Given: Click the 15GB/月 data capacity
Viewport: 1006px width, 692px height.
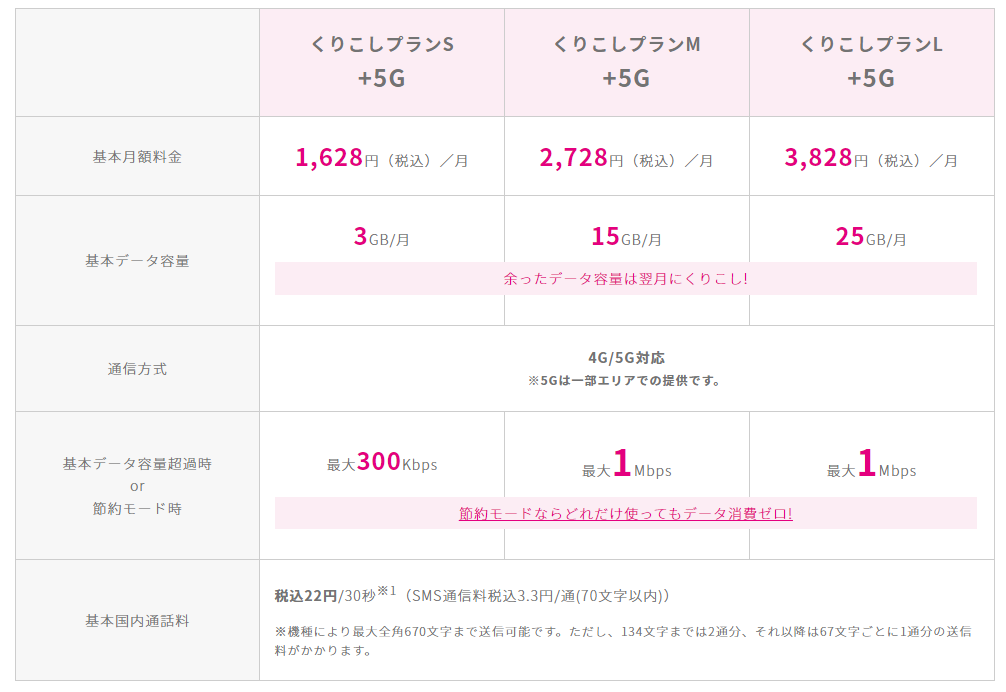Looking at the screenshot, I should click(x=626, y=238).
